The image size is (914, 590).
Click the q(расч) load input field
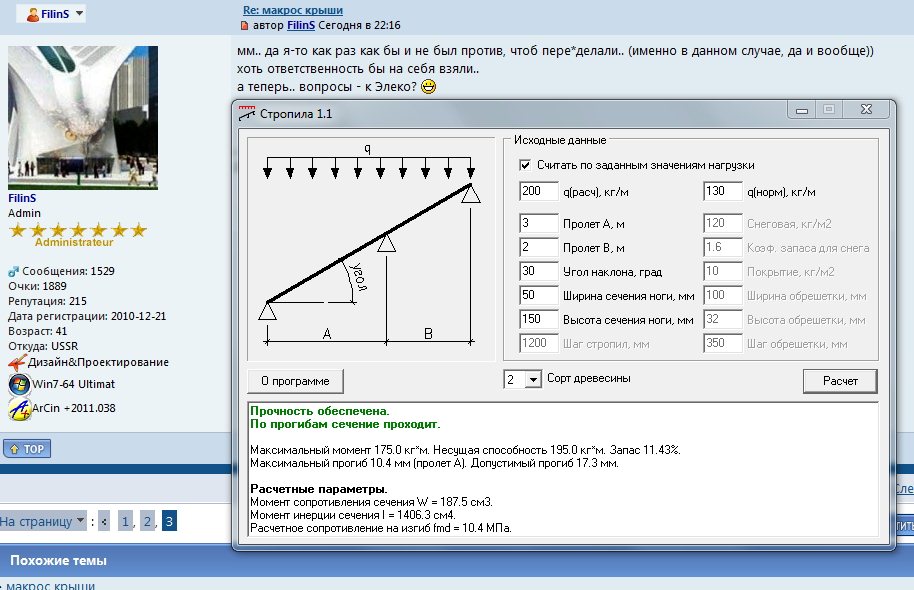(539, 191)
